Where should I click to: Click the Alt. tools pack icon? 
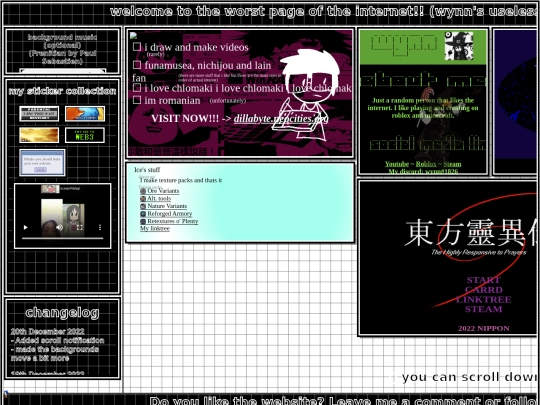pos(143,199)
